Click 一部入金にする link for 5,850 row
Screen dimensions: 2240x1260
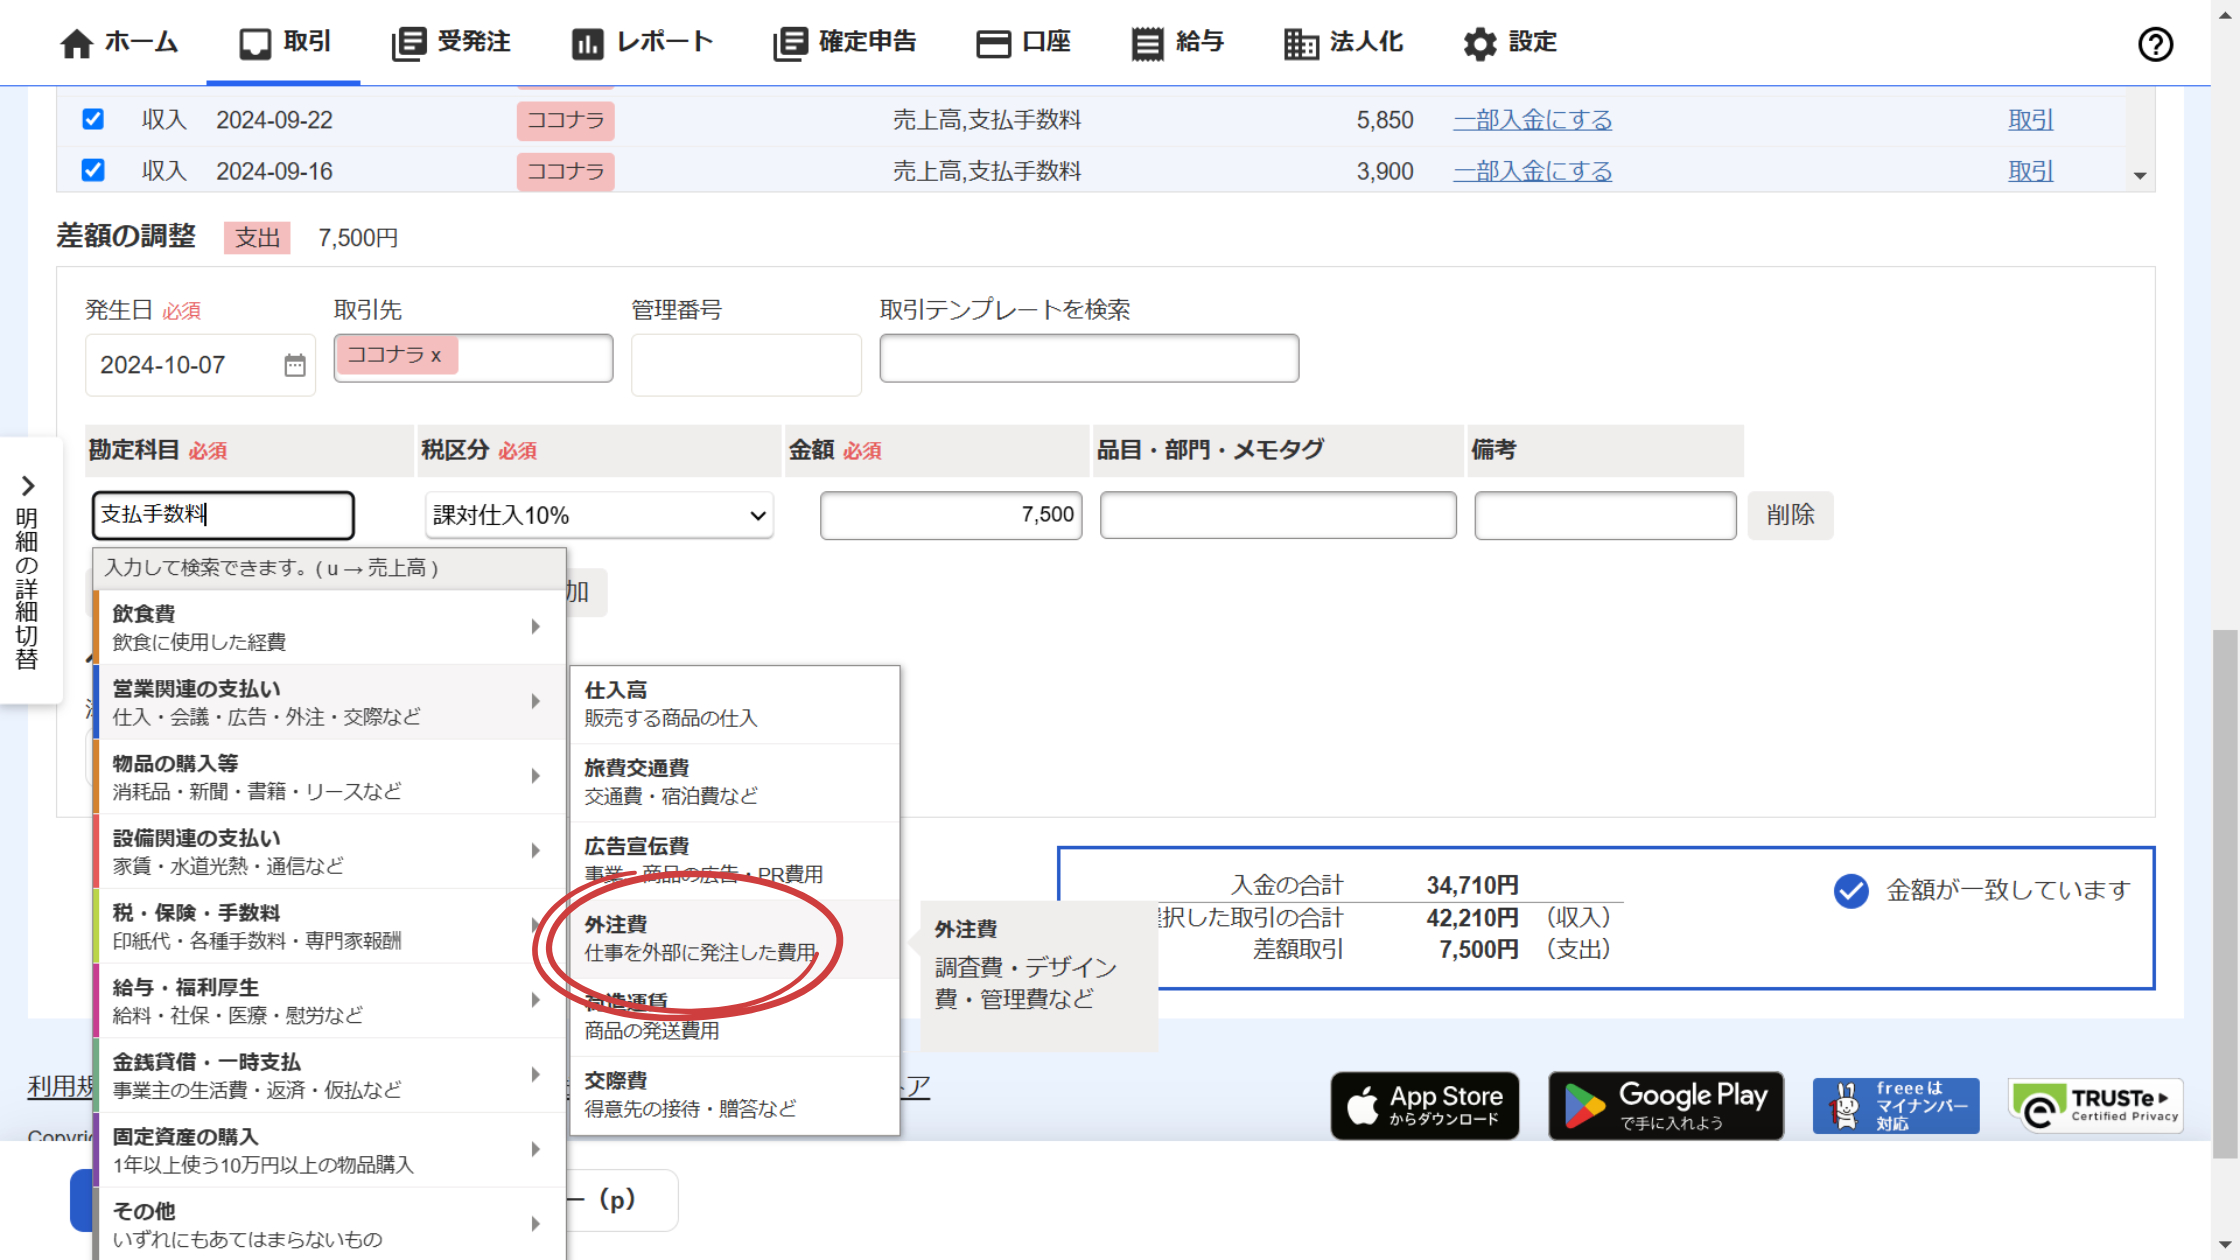pyautogui.click(x=1532, y=120)
